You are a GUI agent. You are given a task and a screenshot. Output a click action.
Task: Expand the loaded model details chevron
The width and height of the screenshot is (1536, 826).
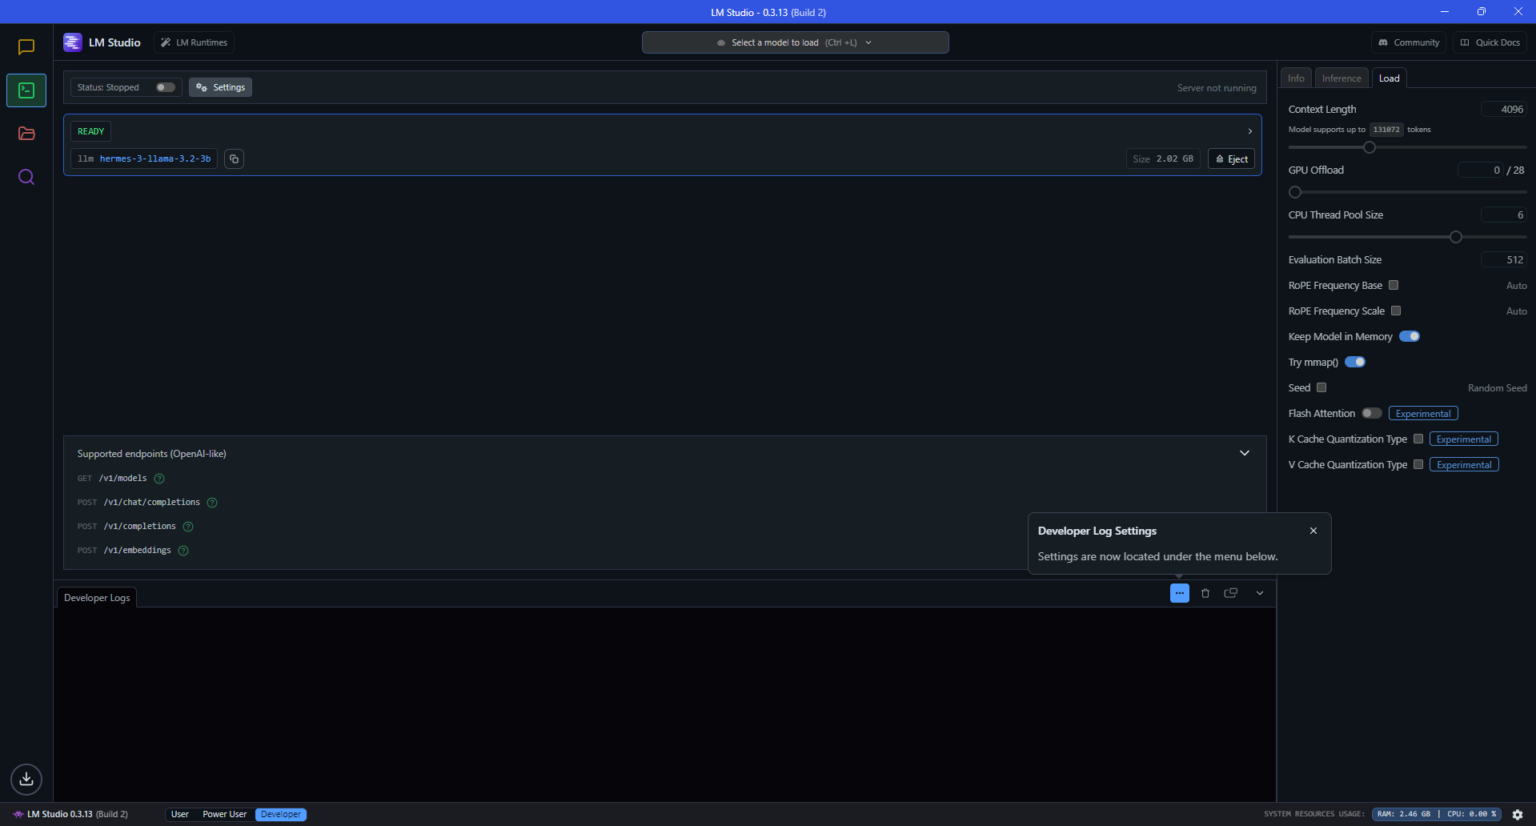coord(1249,131)
